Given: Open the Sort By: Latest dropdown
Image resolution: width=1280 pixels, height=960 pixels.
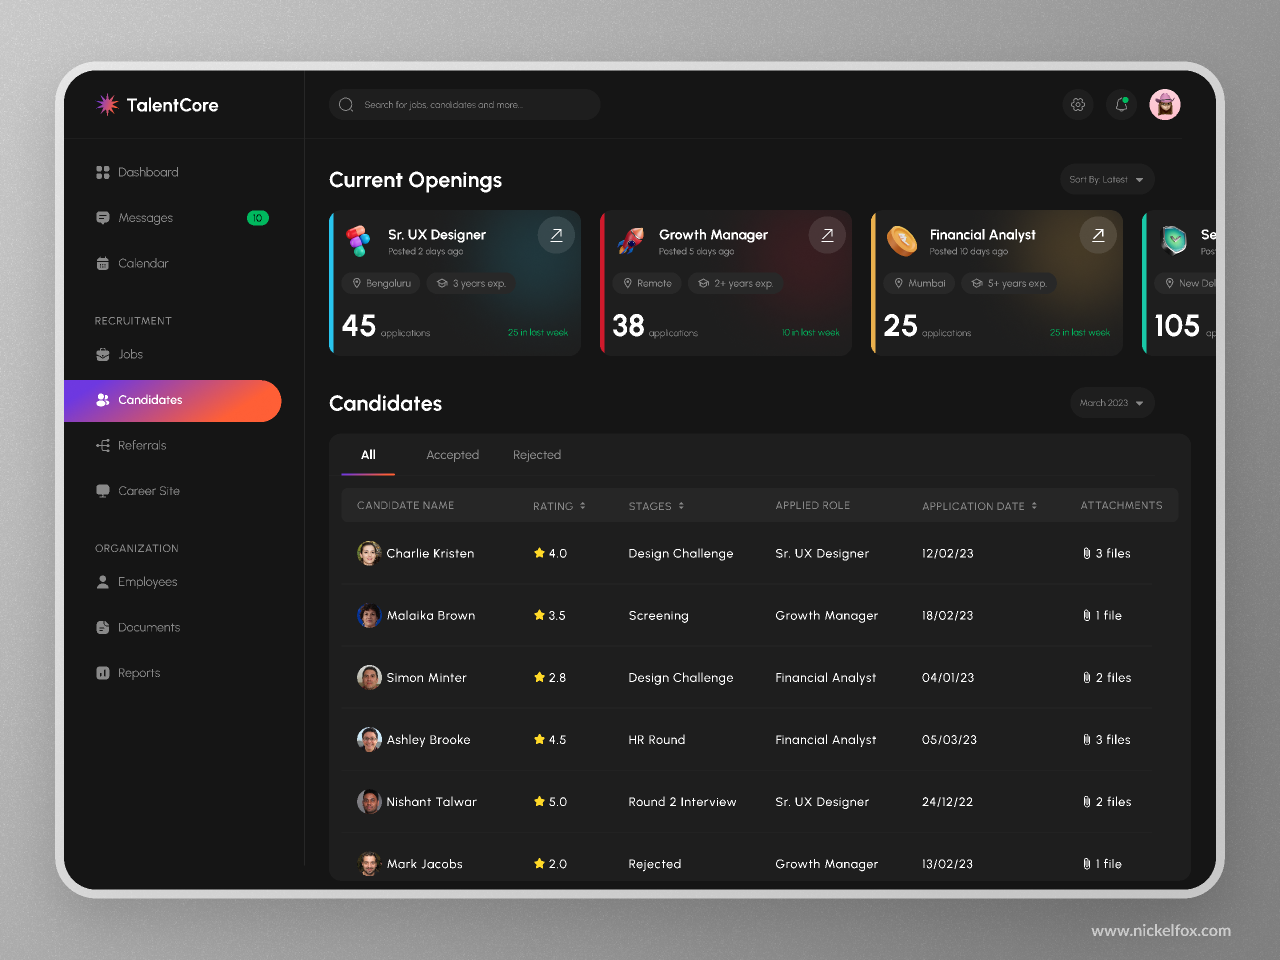Looking at the screenshot, I should [1106, 179].
